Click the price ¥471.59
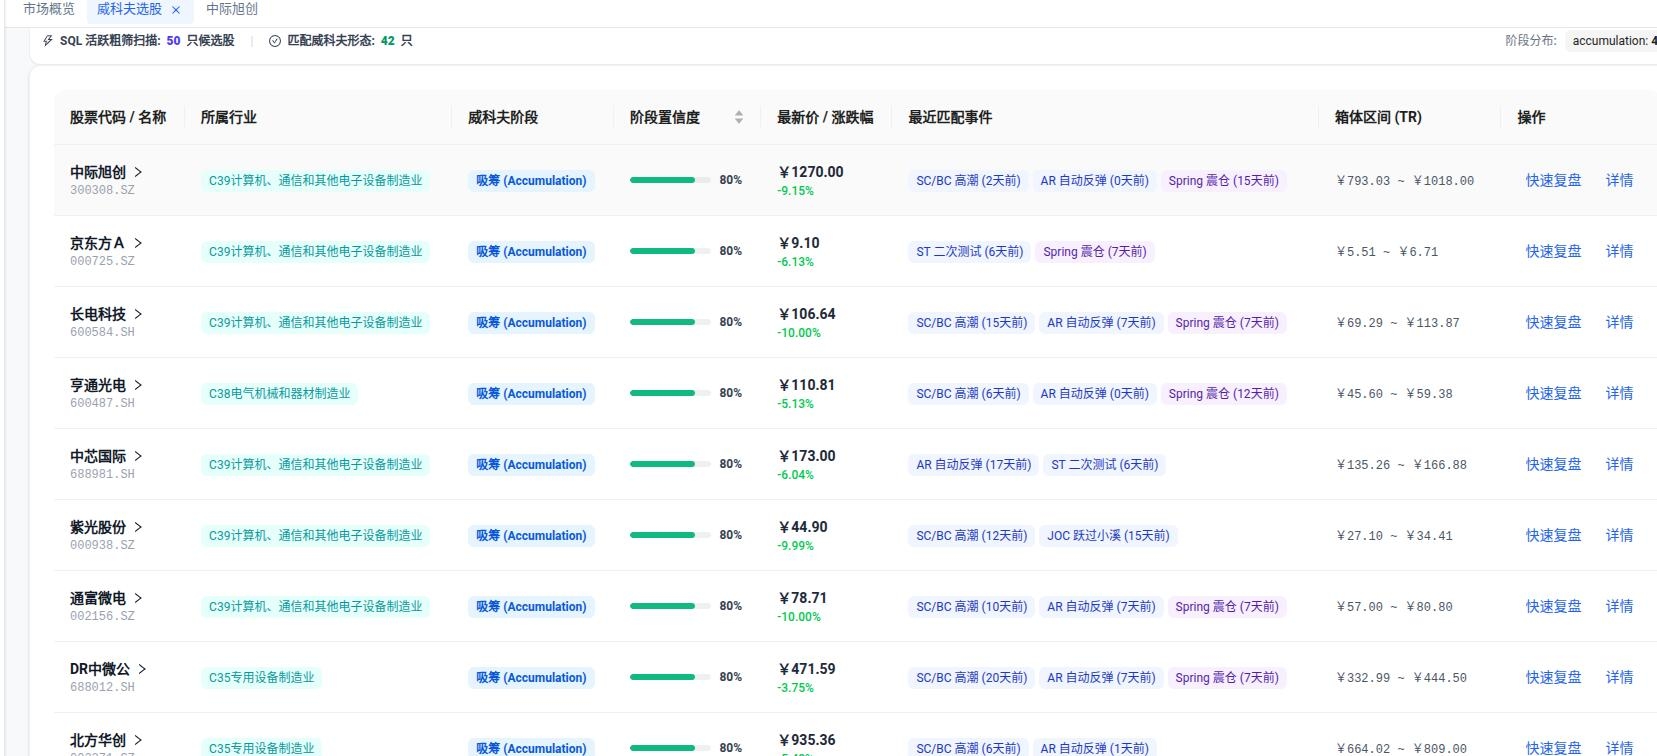The height and width of the screenshot is (756, 1657). (807, 669)
